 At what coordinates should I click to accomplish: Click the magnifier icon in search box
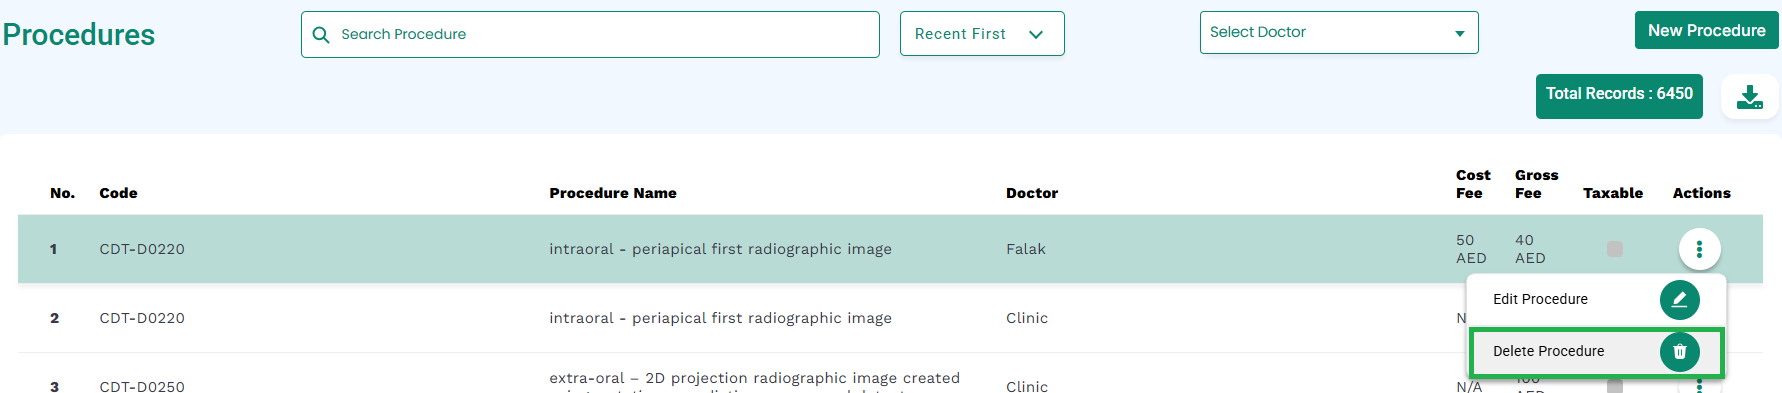pos(321,35)
